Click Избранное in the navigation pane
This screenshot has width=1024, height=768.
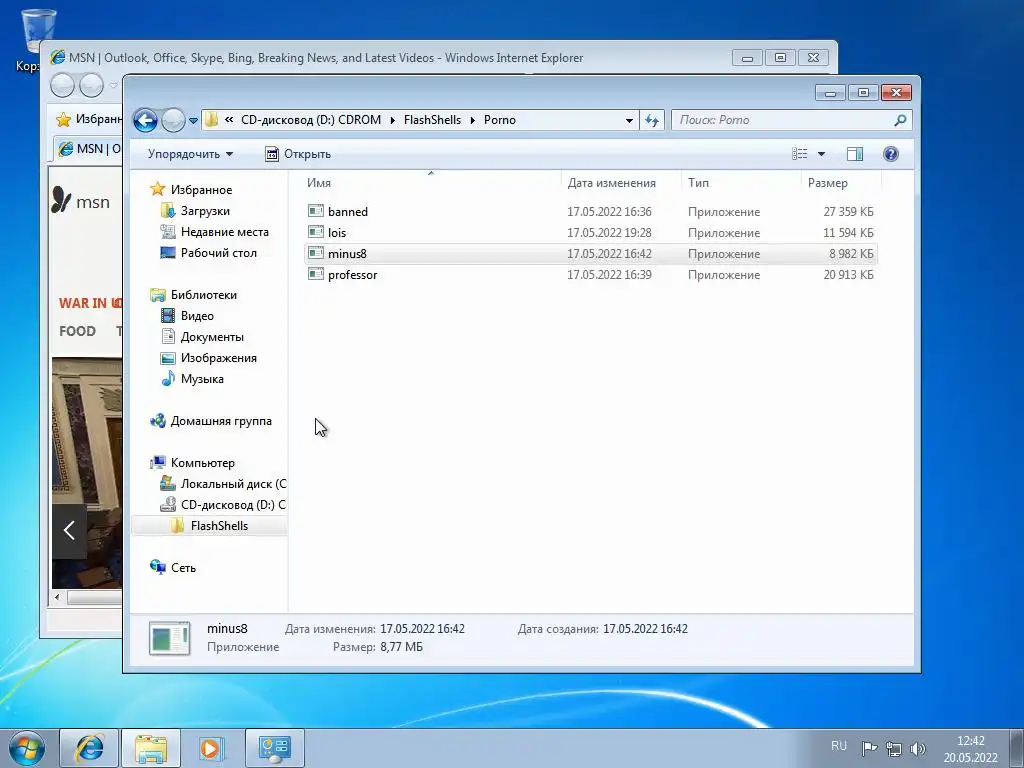(201, 190)
